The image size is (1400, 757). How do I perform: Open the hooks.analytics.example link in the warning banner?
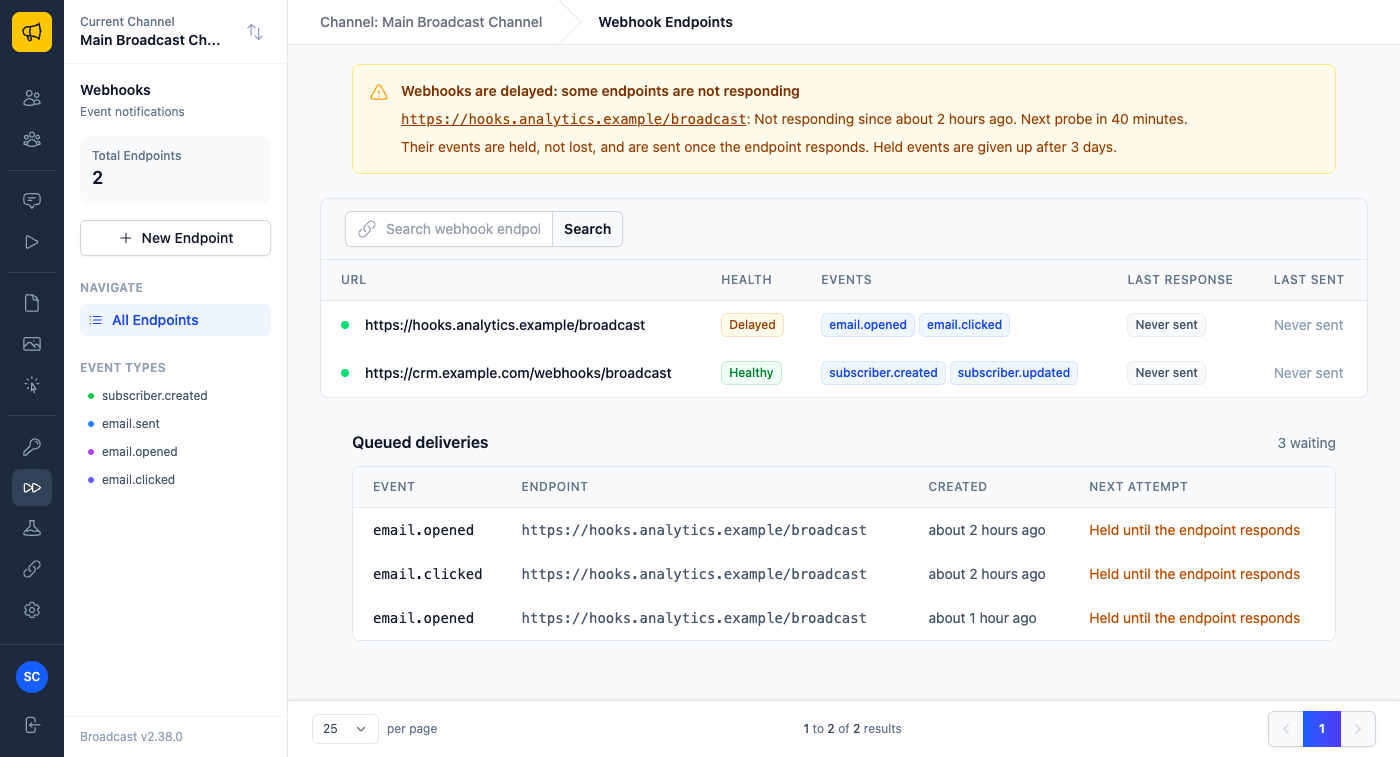pos(574,119)
